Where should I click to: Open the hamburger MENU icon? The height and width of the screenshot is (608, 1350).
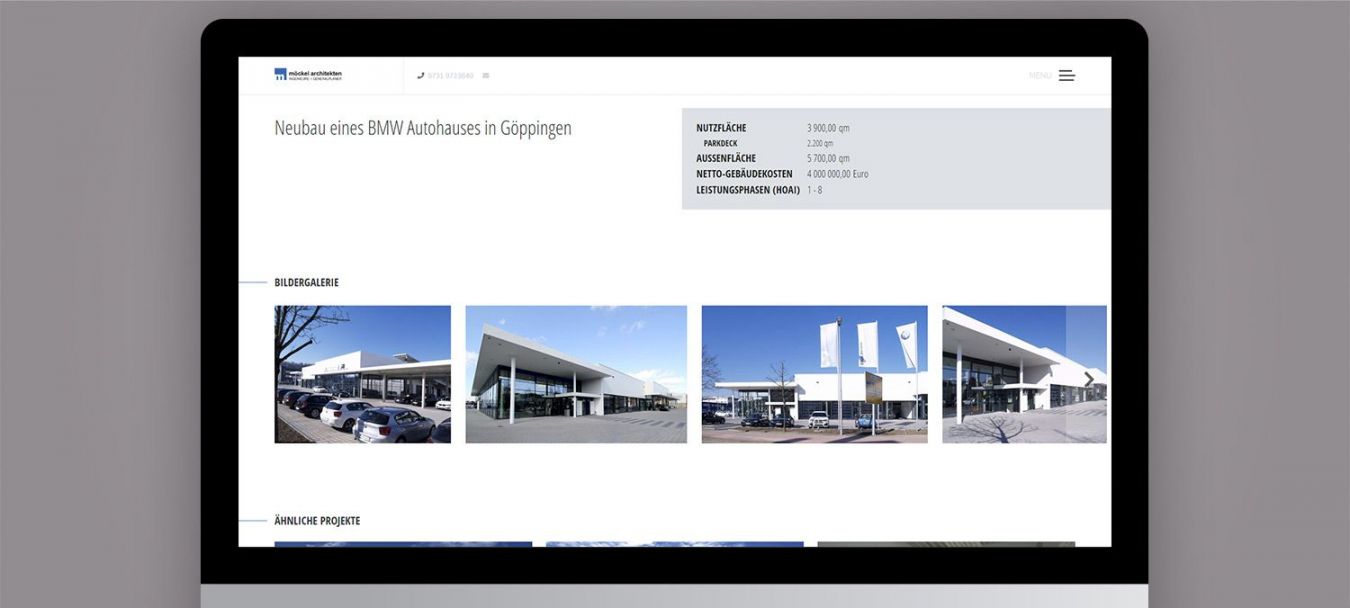coord(1067,75)
